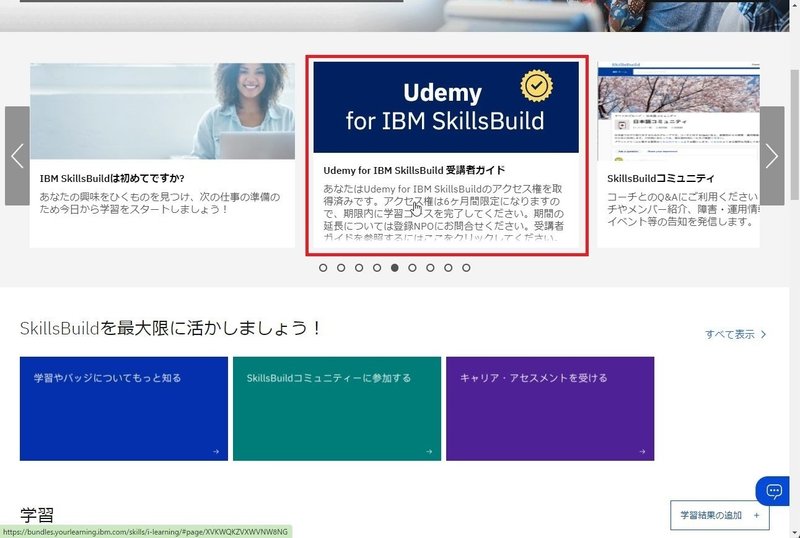Click text あなたはUdemy for IBM SkillsBuildのアクセス権を取得済みです
This screenshot has height=538, width=800.
click(442, 194)
